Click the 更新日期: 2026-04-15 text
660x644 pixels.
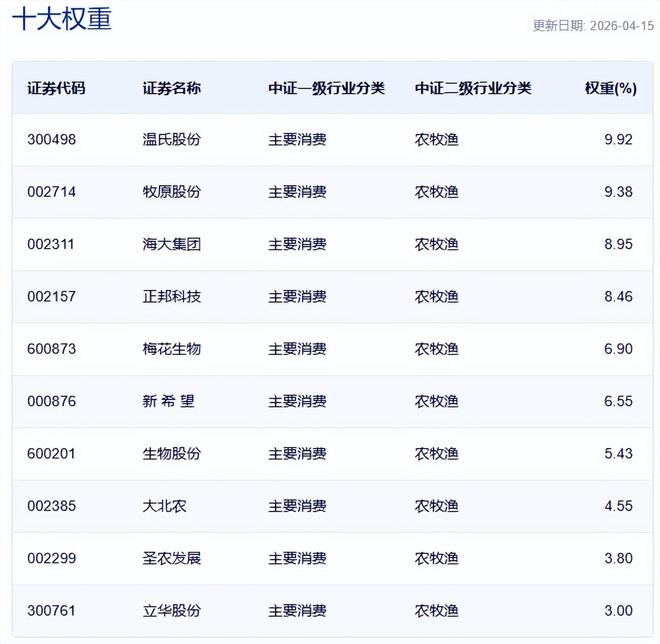point(593,26)
